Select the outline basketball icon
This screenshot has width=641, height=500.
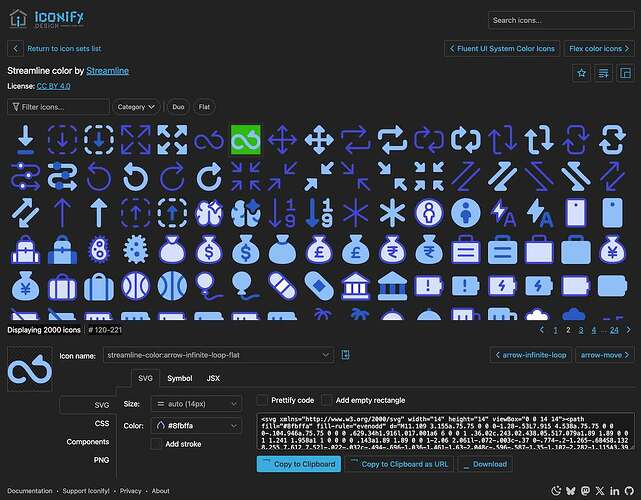136,286
